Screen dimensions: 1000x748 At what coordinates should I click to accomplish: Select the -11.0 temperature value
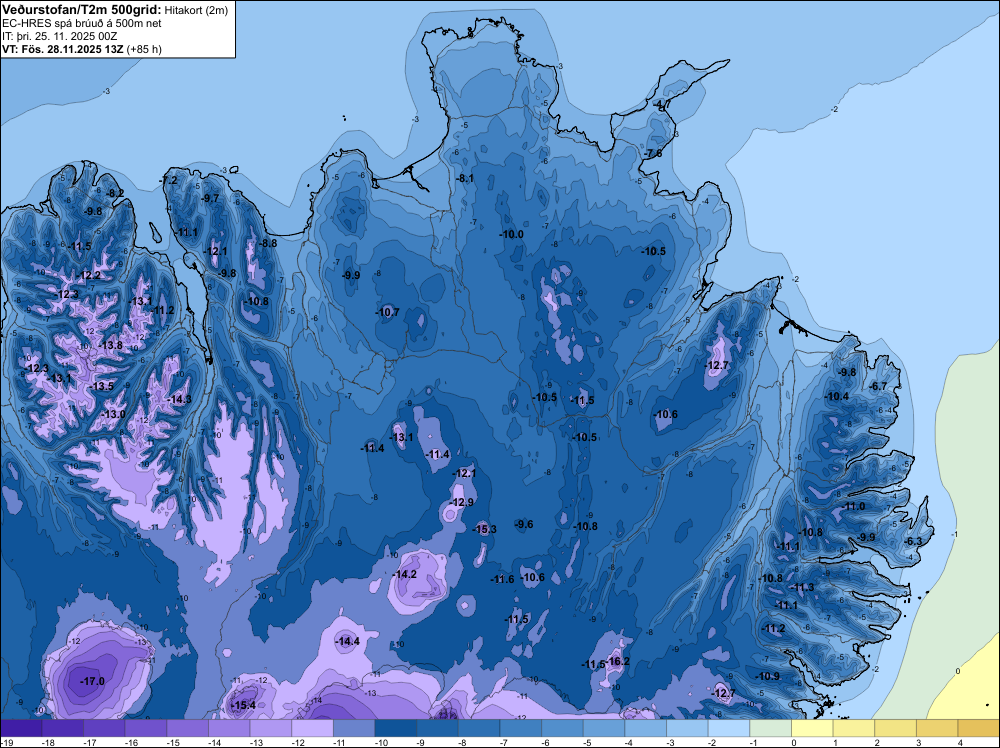[854, 507]
